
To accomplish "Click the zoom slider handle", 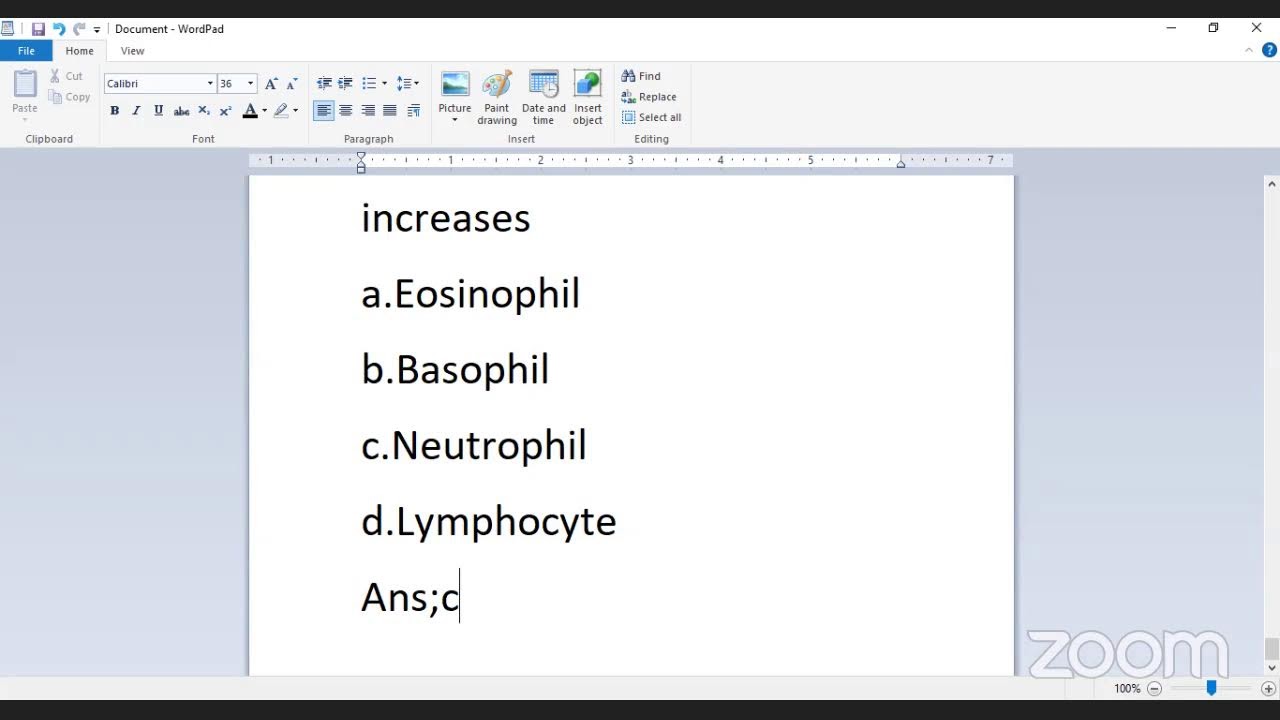I will point(1211,688).
